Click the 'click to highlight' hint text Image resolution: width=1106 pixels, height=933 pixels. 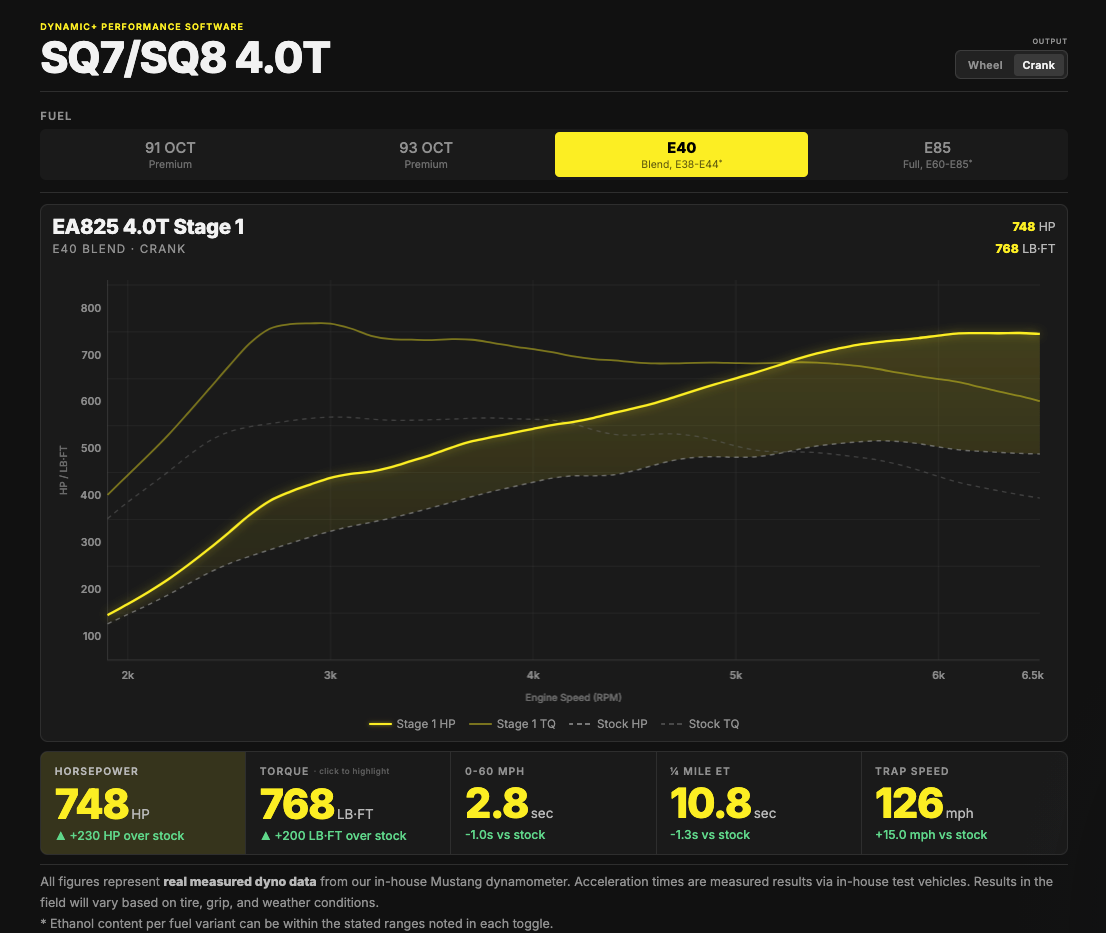pyautogui.click(x=354, y=772)
